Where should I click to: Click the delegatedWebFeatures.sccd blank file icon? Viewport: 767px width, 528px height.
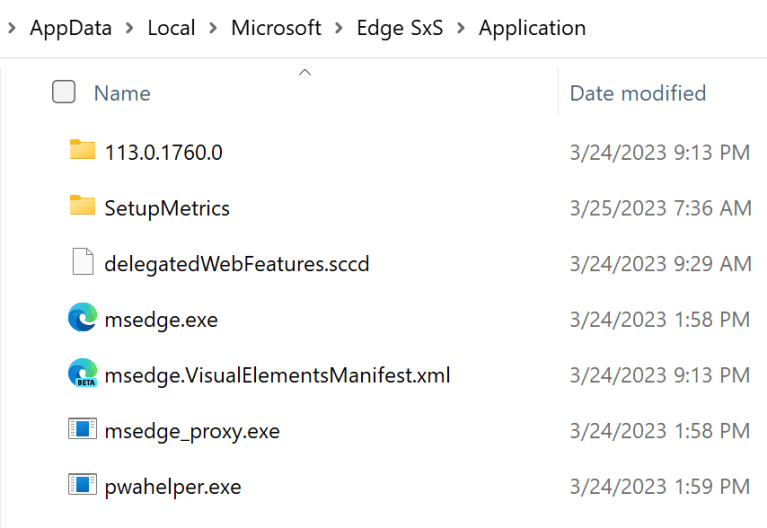coord(82,263)
